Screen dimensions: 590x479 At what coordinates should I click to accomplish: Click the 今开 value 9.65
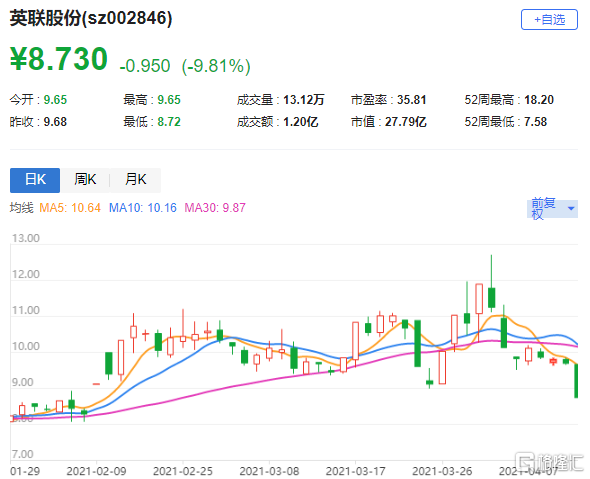[55, 100]
